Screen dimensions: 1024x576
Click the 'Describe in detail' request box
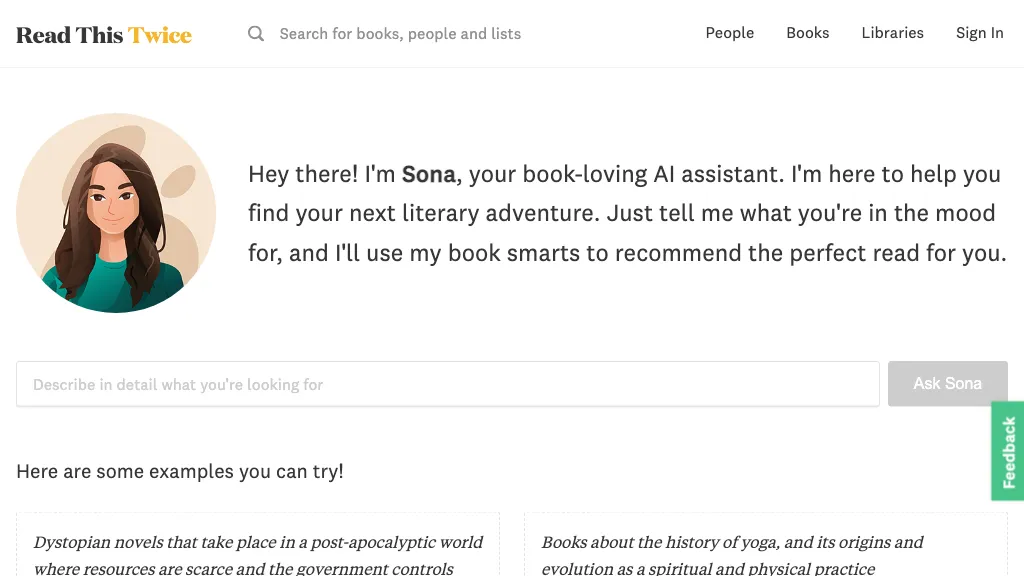(447, 384)
